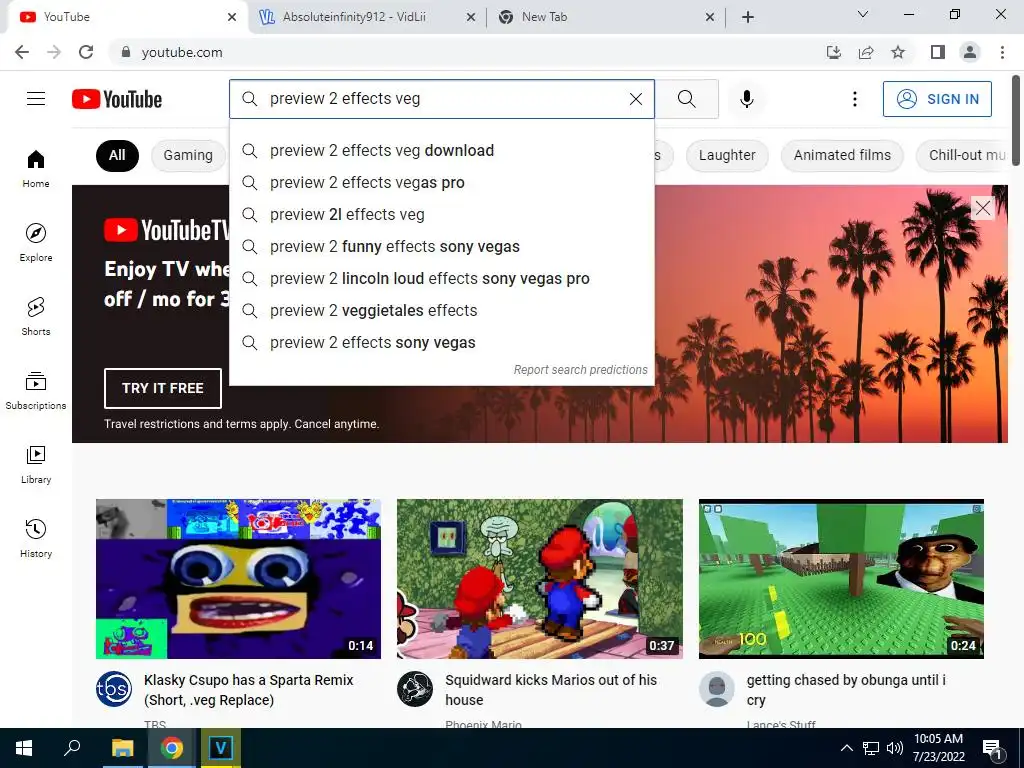This screenshot has width=1024, height=768.
Task: Choose suggestion 'preview 2 effects sony vegas'
Action: coord(441,342)
